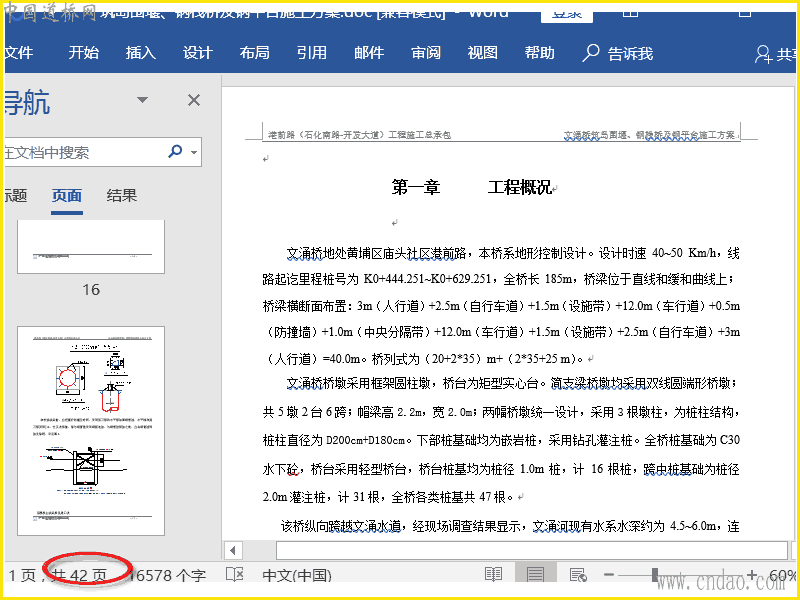Click the Share person icon
The width and height of the screenshot is (800, 600).
coord(764,54)
